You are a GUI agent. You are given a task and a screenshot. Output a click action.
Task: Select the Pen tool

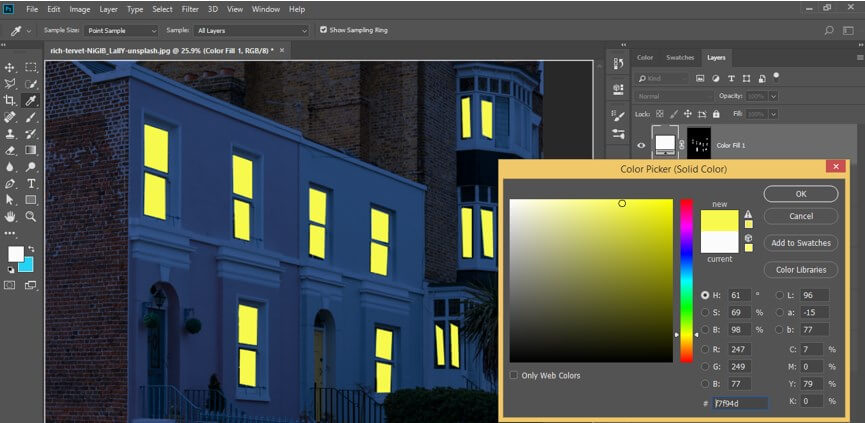9,183
